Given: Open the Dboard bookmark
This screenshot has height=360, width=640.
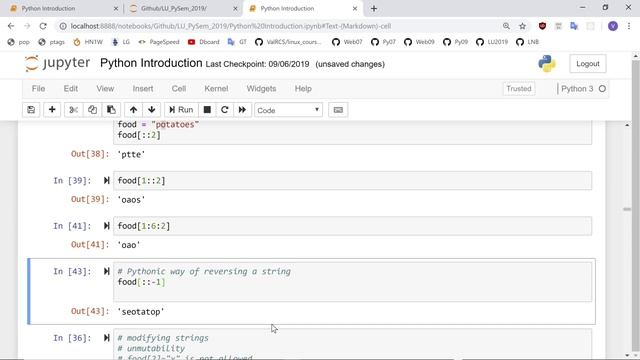Looking at the screenshot, I should point(204,42).
